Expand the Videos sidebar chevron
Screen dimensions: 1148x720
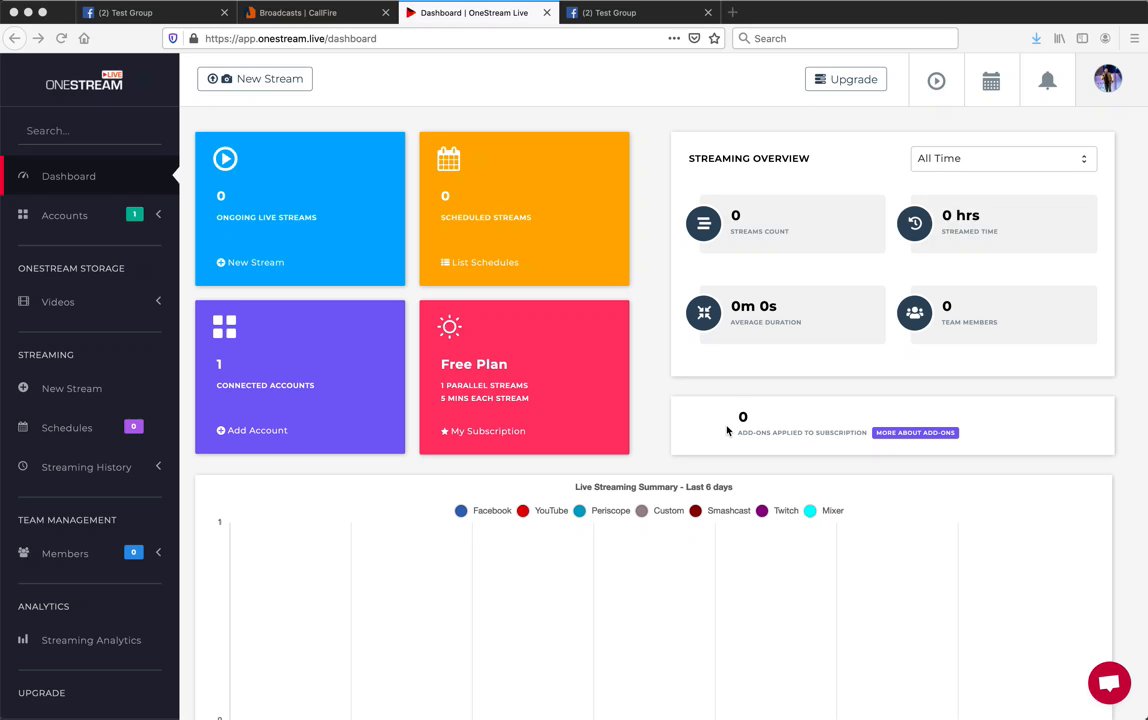coord(159,301)
